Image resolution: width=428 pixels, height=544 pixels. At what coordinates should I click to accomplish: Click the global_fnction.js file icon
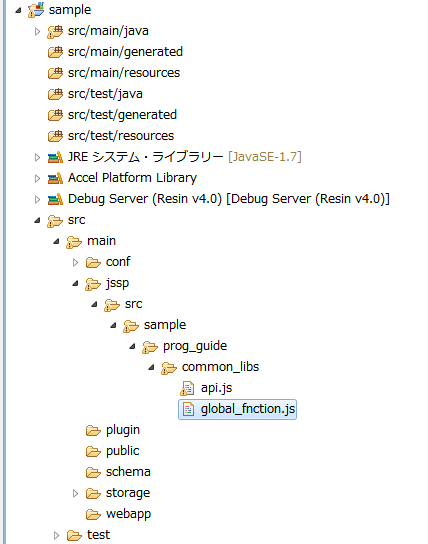point(188,409)
